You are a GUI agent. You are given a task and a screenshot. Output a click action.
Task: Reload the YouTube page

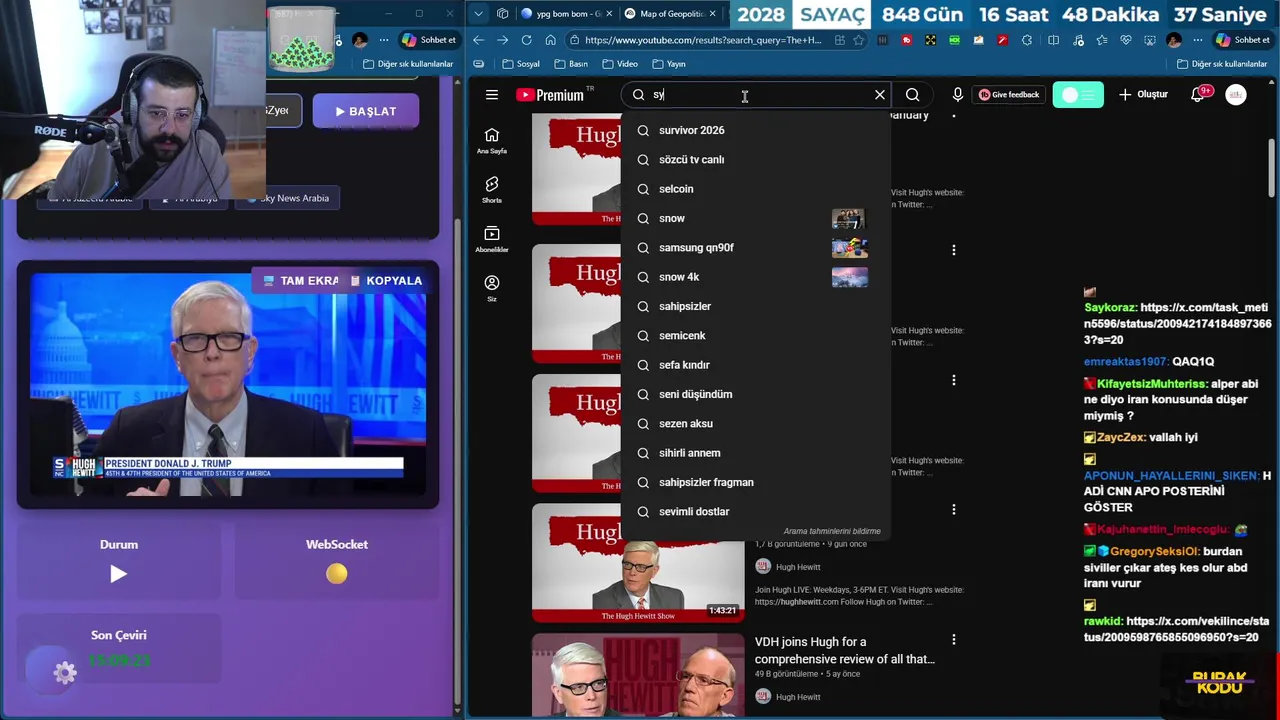click(526, 40)
